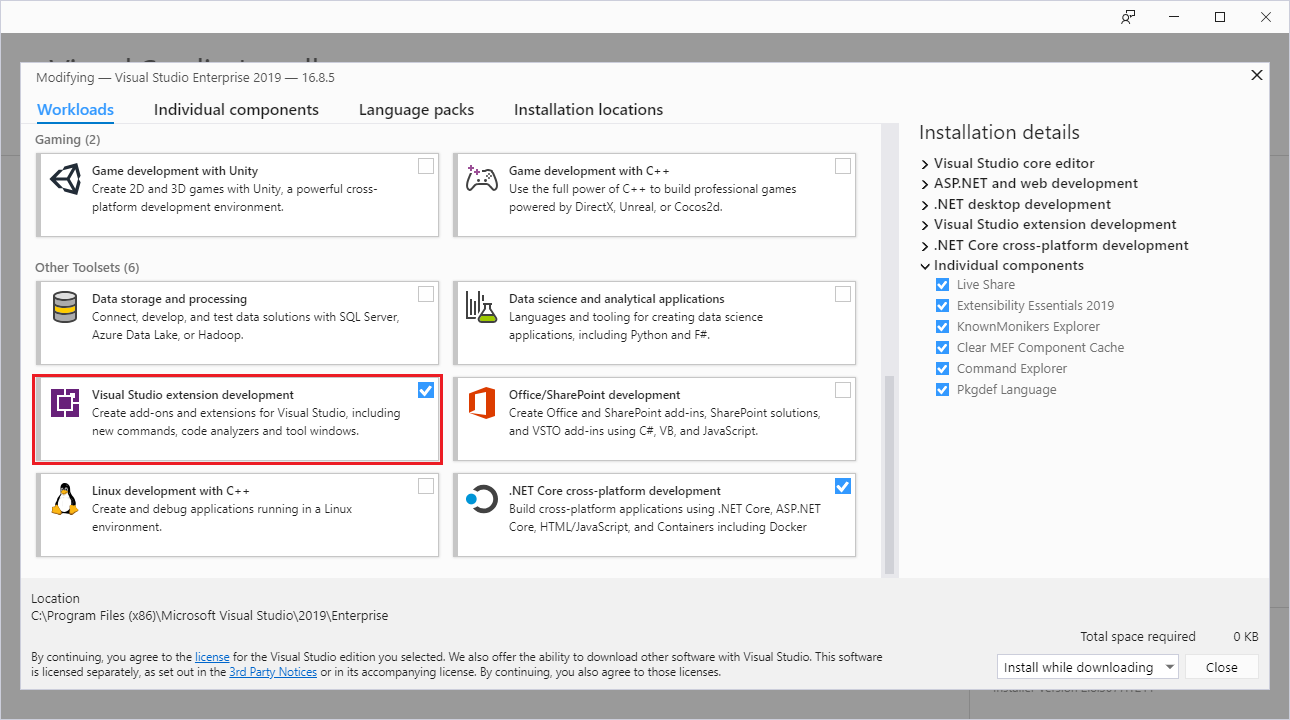This screenshot has width=1290, height=720.
Task: Click the Total space required 0 KB value
Action: click(x=1245, y=636)
